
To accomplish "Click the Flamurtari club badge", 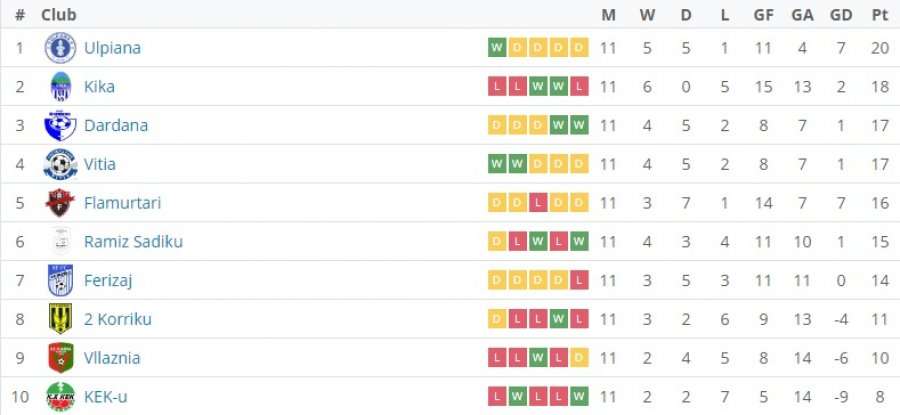I will coord(60,203).
